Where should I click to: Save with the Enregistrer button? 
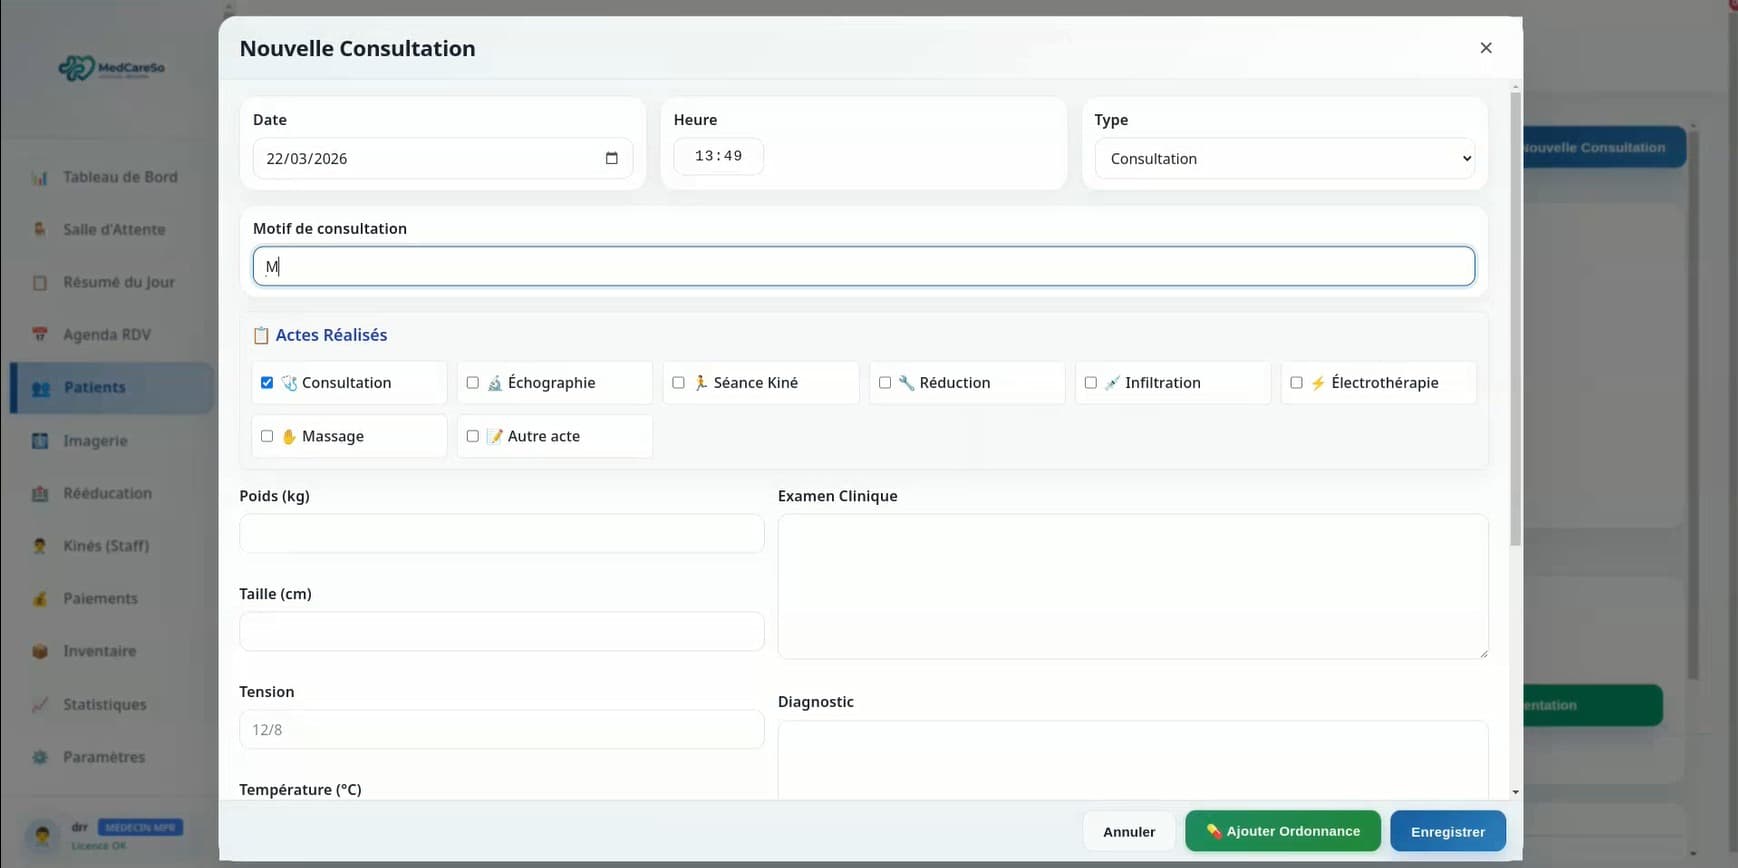tap(1448, 831)
